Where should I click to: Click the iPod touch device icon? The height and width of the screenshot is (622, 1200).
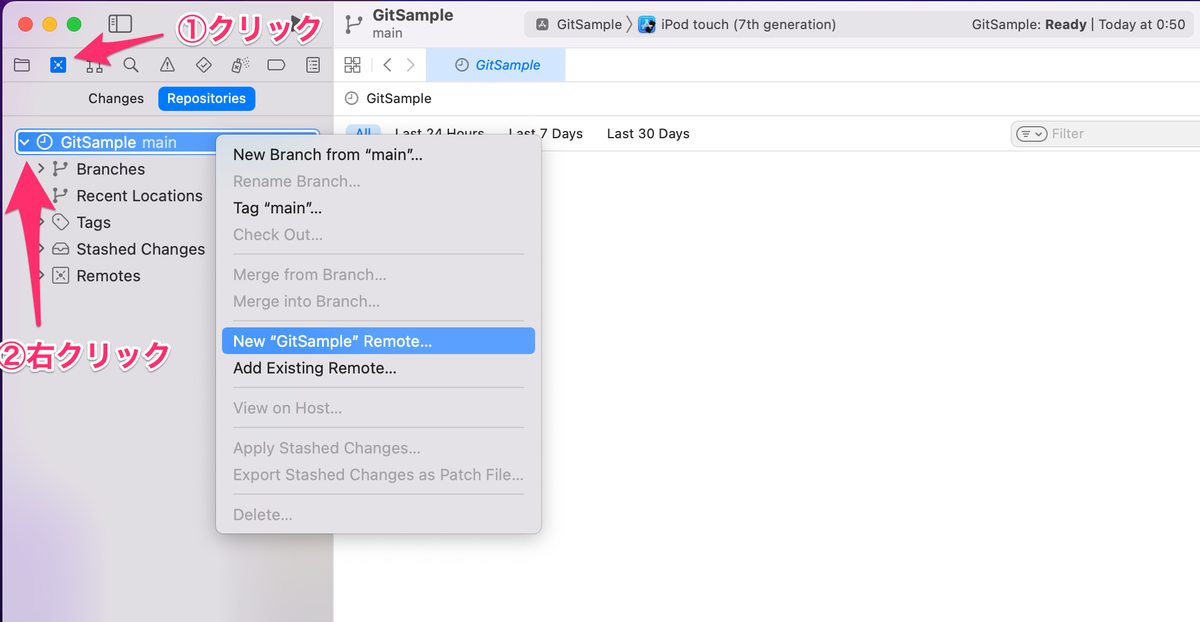tap(647, 24)
